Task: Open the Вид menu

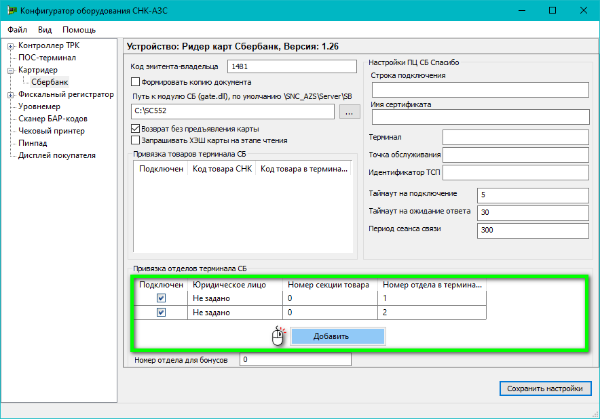Action: click(45, 30)
